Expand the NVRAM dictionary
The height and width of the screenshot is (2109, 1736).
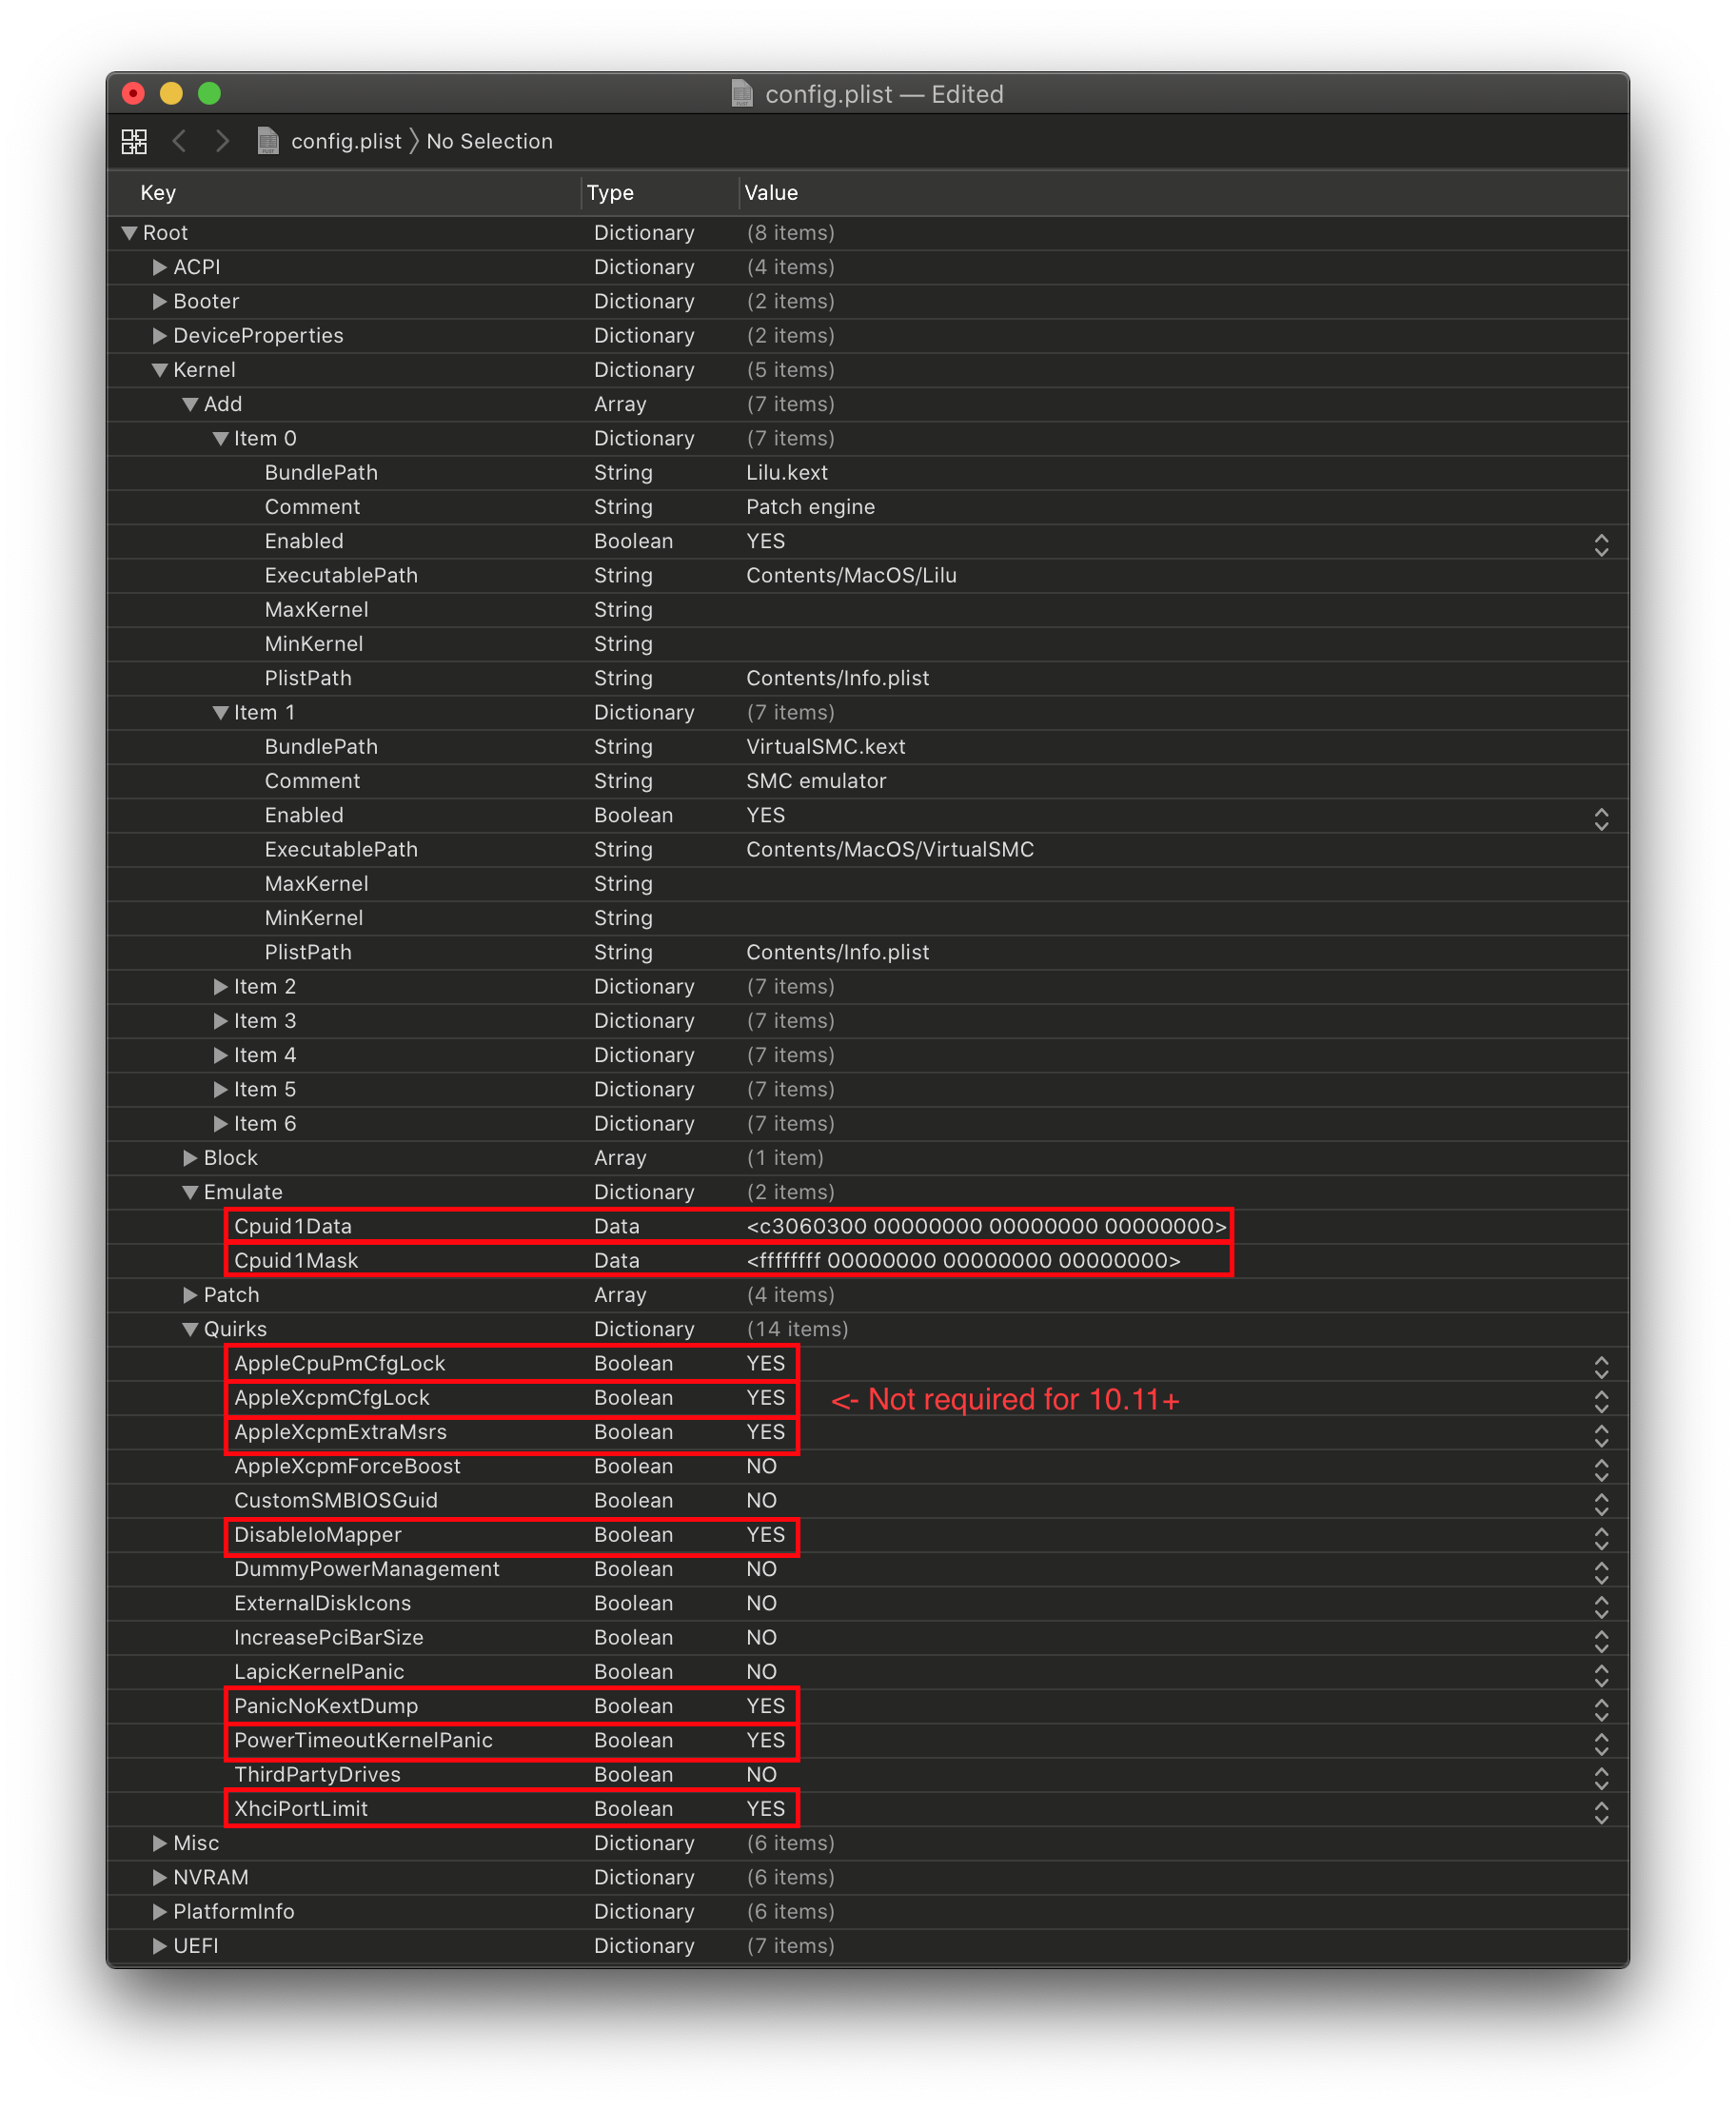(160, 1877)
